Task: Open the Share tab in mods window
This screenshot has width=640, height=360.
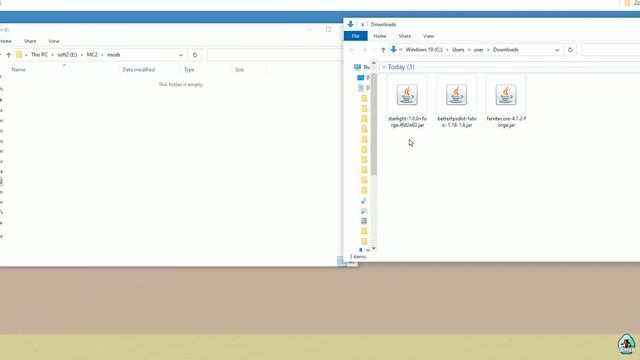Action: point(30,41)
